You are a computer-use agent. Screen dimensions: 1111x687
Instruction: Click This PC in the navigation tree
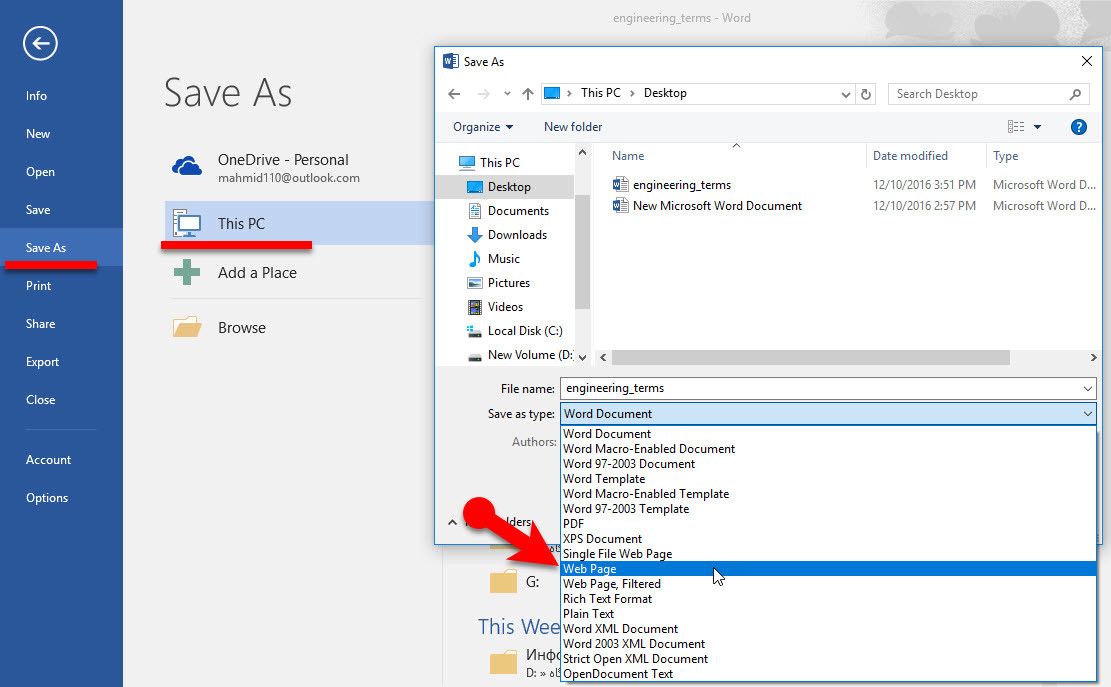[x=500, y=162]
